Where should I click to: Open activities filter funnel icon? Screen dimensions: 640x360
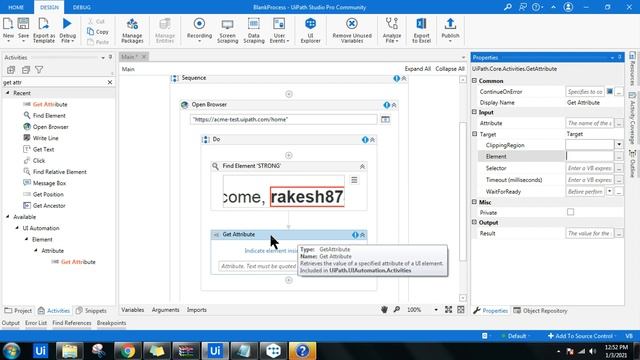[x=39, y=70]
